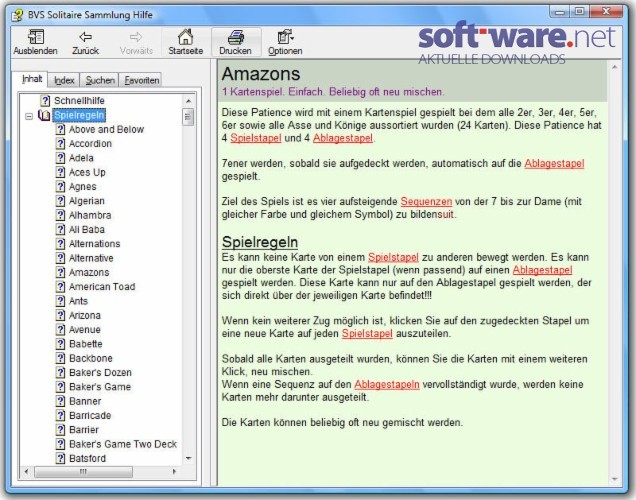Image resolution: width=636 pixels, height=500 pixels.
Task: Click content pane scroll down arrow
Action: (x=615, y=479)
